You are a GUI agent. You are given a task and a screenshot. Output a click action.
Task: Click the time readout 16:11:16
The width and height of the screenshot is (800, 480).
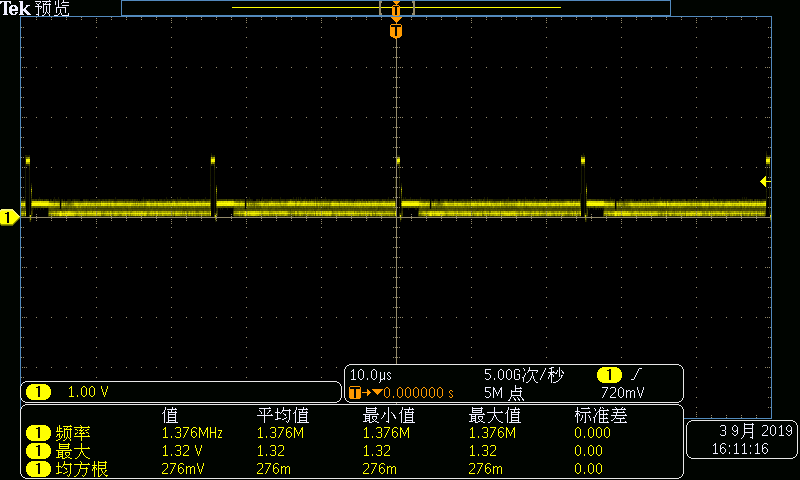click(740, 449)
